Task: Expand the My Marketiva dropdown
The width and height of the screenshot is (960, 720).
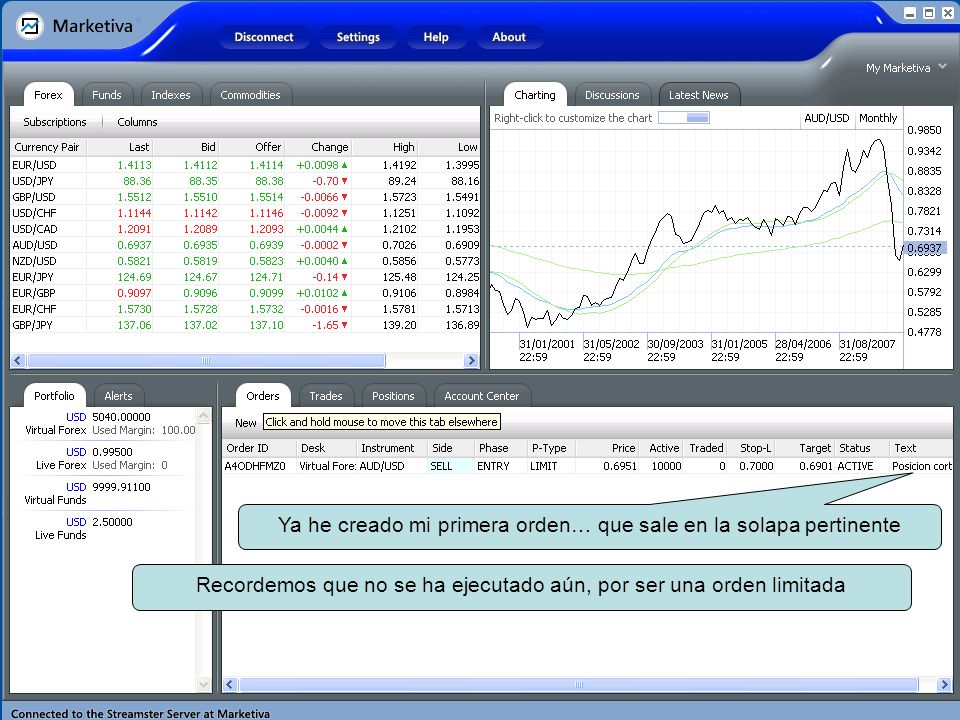Action: point(906,67)
